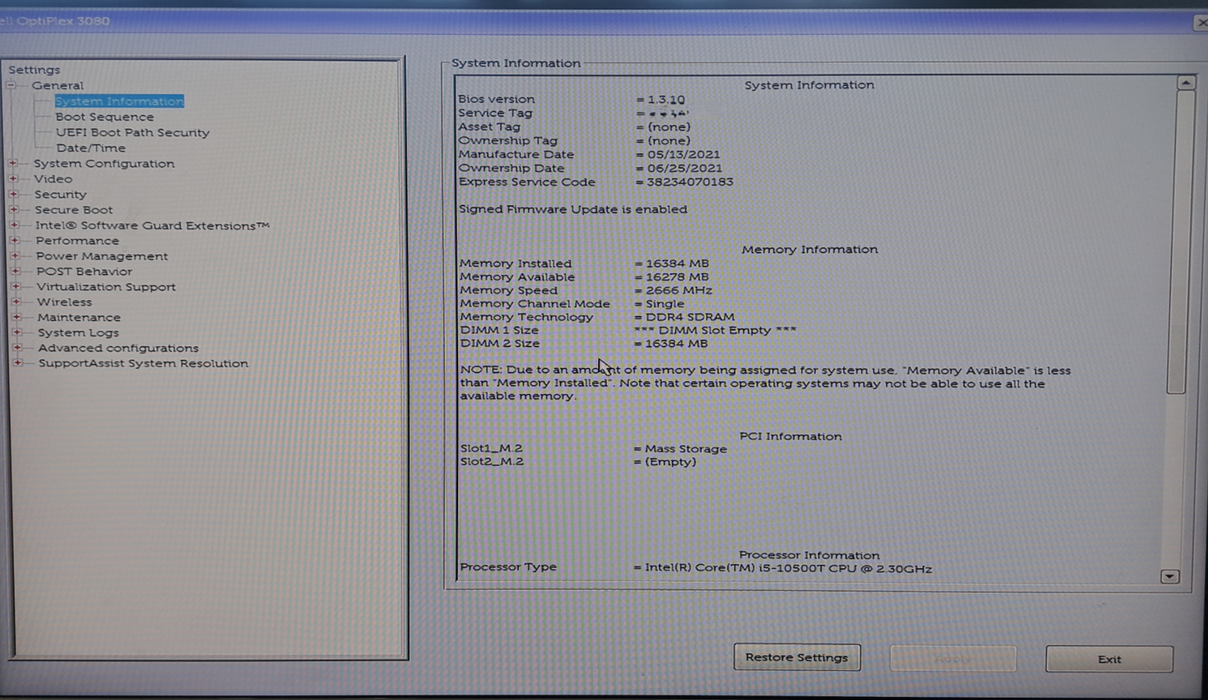The width and height of the screenshot is (1208, 700).
Task: Expand the Wireless node
Action: click(16, 302)
